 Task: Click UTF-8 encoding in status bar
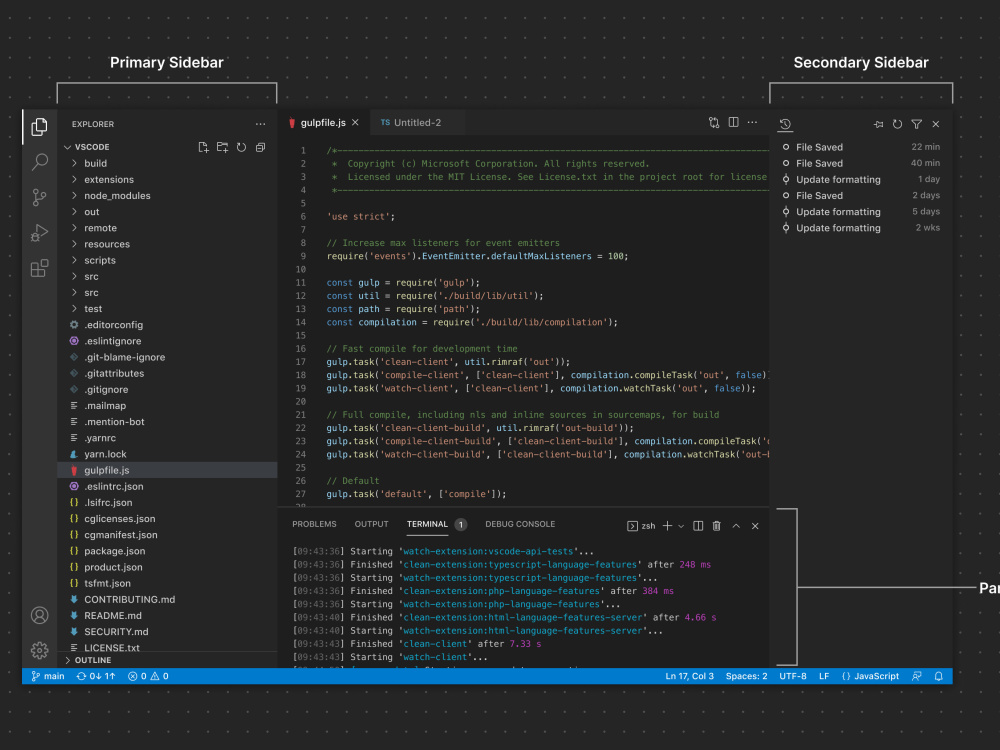point(793,676)
